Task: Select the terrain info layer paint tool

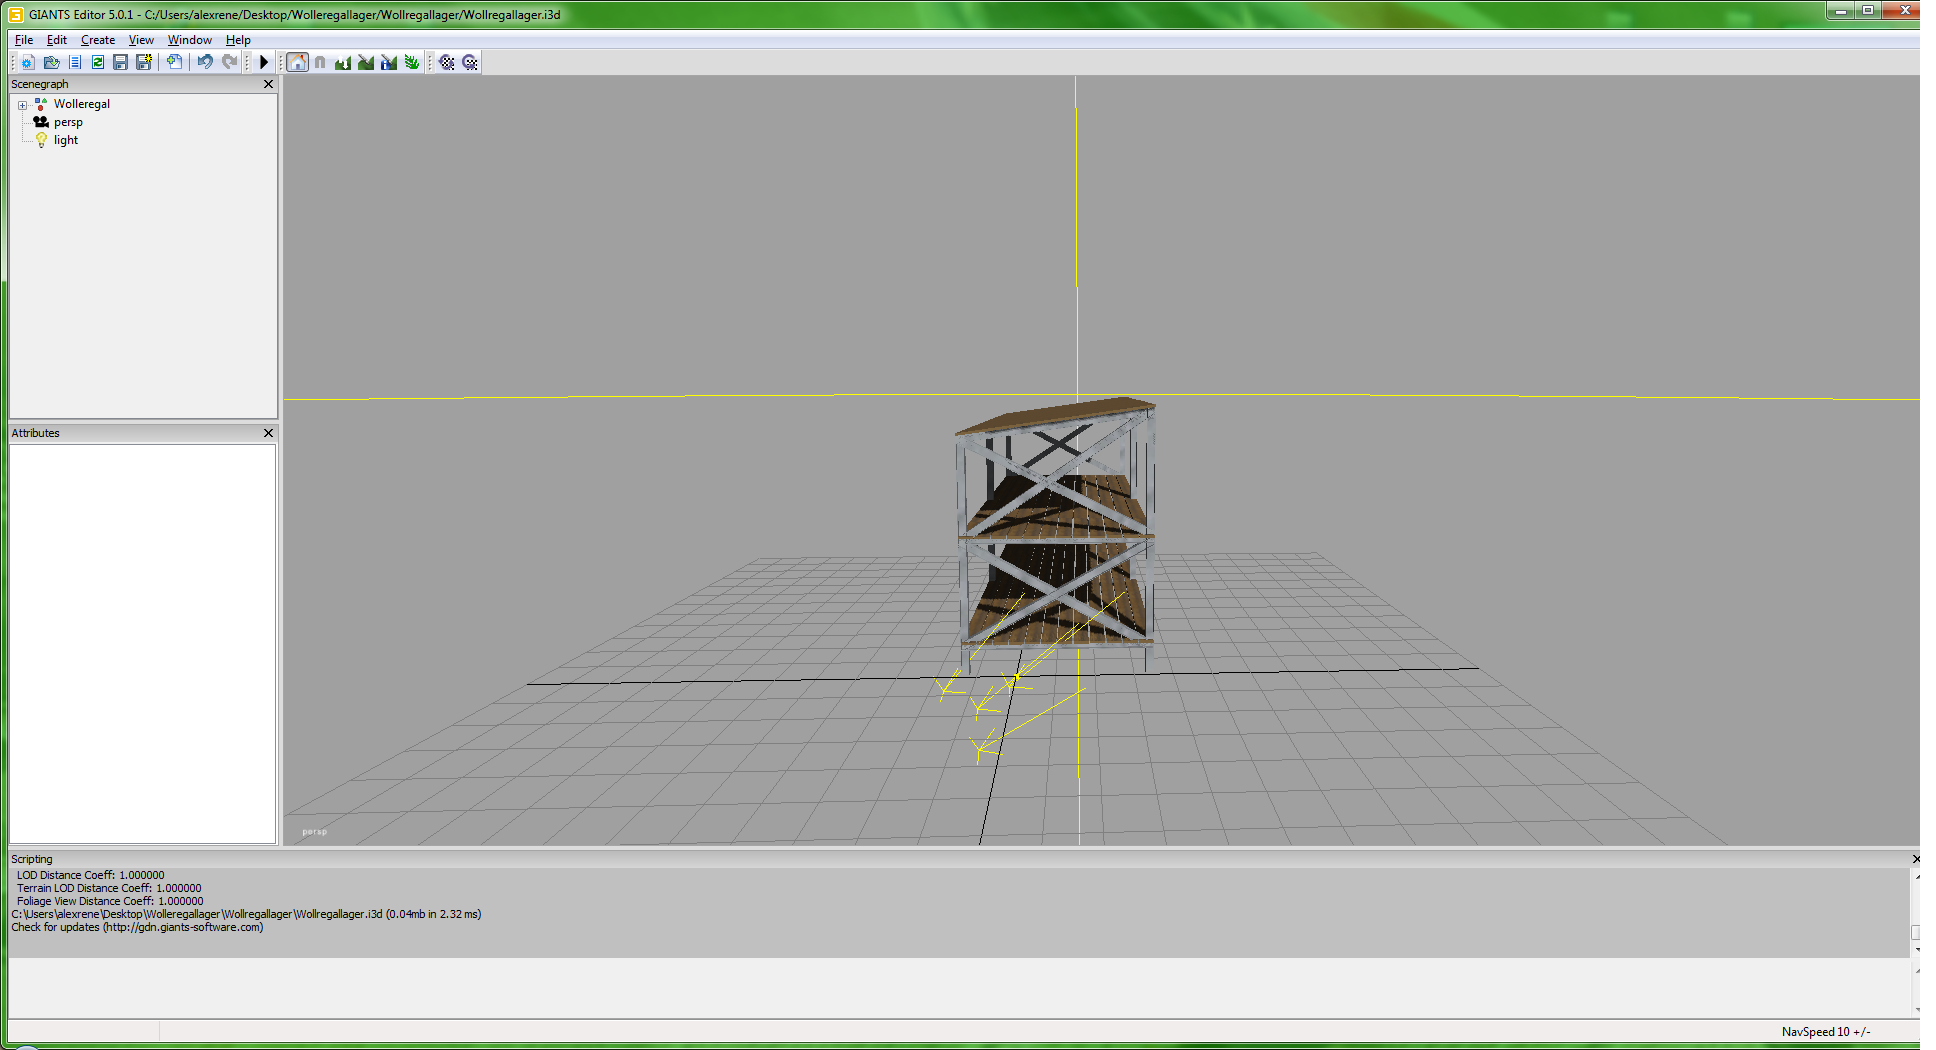Action: [389, 62]
